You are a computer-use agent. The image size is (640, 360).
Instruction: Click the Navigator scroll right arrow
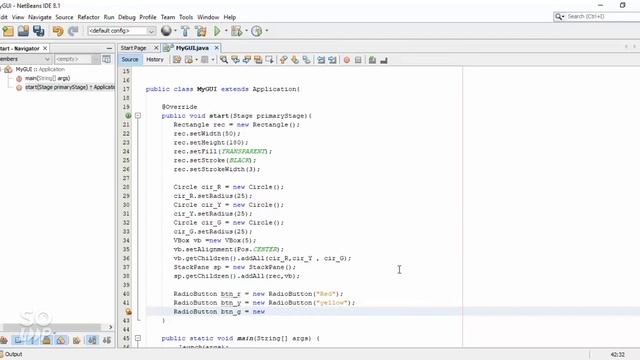point(110,327)
